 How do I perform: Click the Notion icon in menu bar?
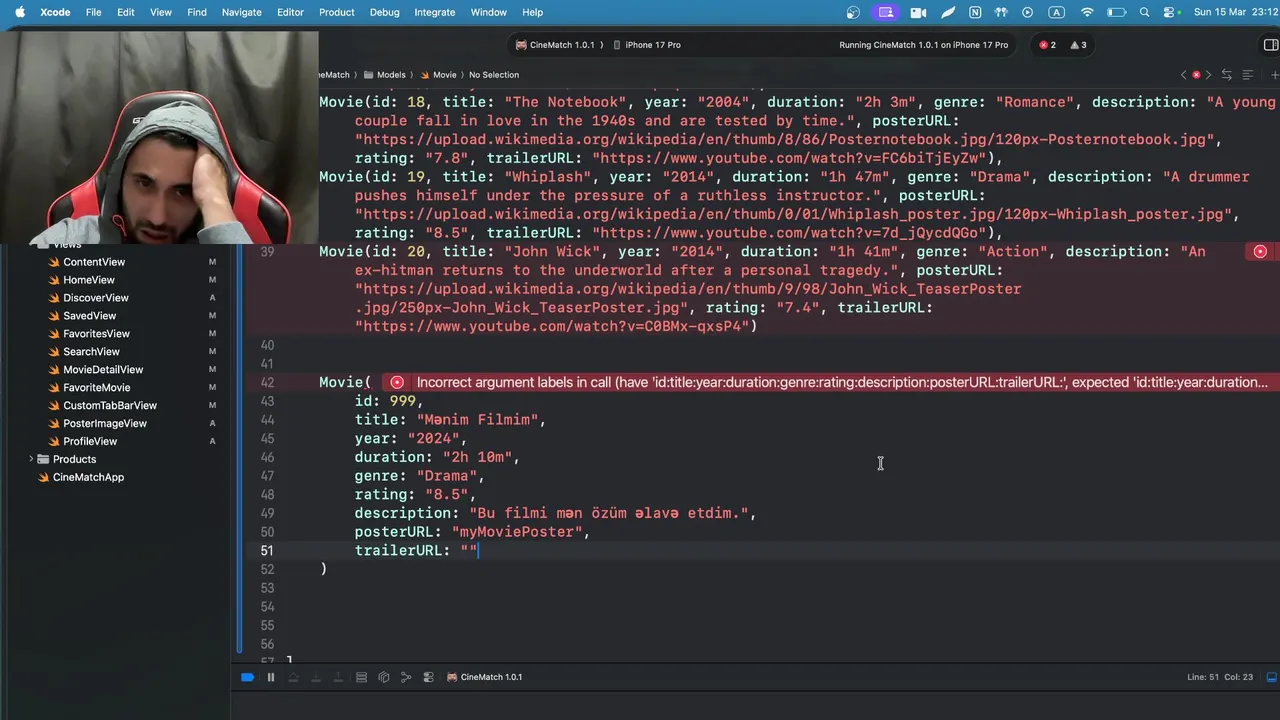pyautogui.click(x=974, y=12)
